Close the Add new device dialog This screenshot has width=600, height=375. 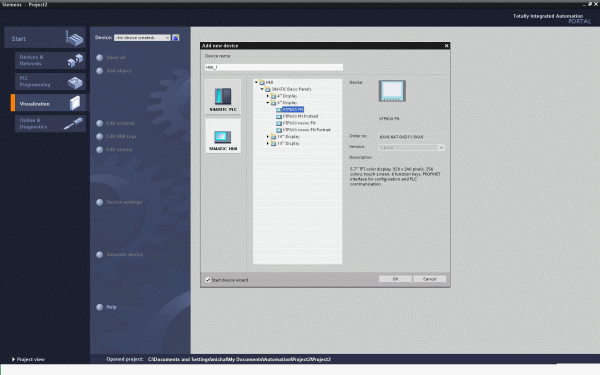(x=446, y=46)
